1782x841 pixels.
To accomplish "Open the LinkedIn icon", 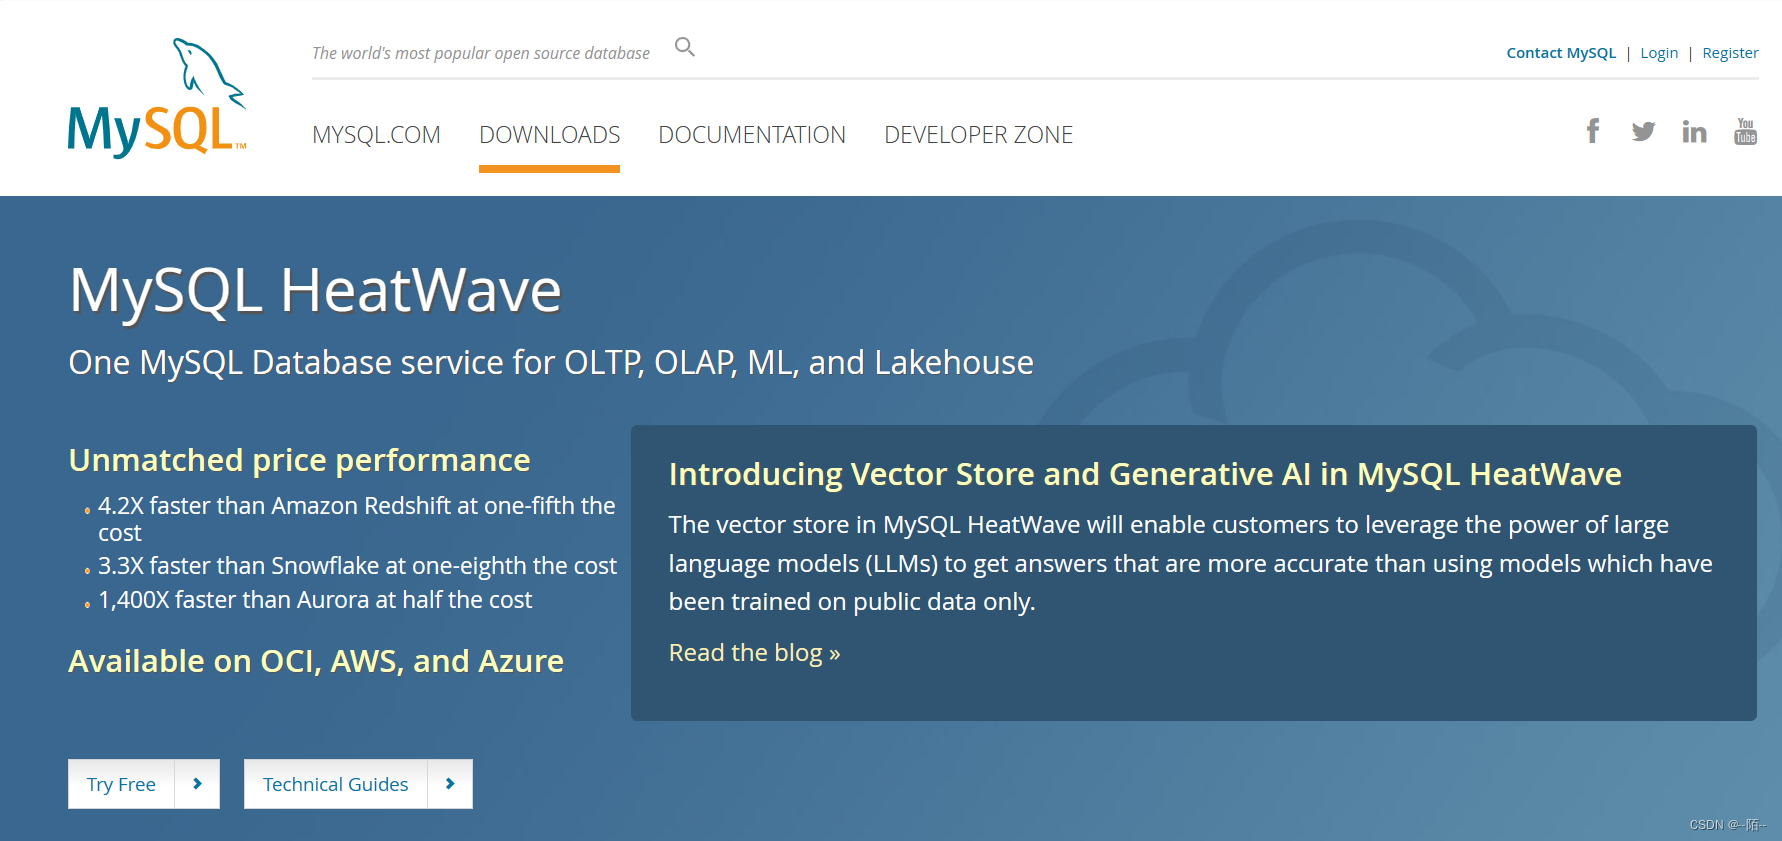I will 1694,131.
